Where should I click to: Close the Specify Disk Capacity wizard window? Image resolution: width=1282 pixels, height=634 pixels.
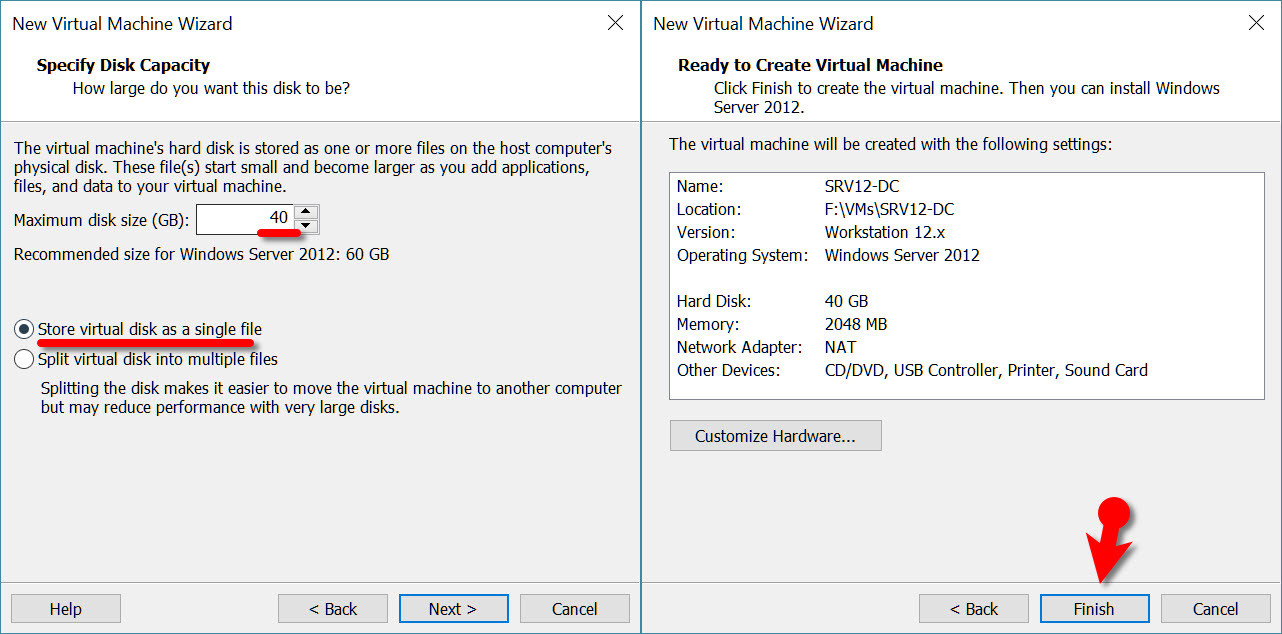point(616,23)
